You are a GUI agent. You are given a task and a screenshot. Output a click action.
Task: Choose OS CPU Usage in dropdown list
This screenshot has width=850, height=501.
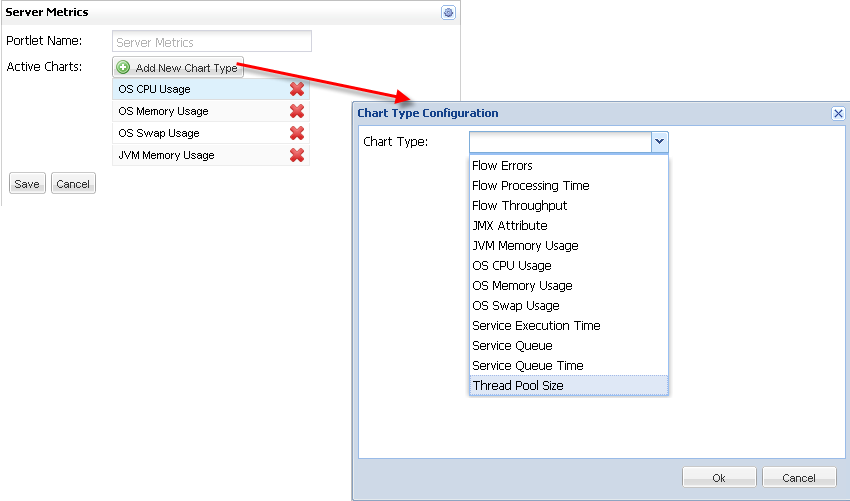tap(569, 266)
